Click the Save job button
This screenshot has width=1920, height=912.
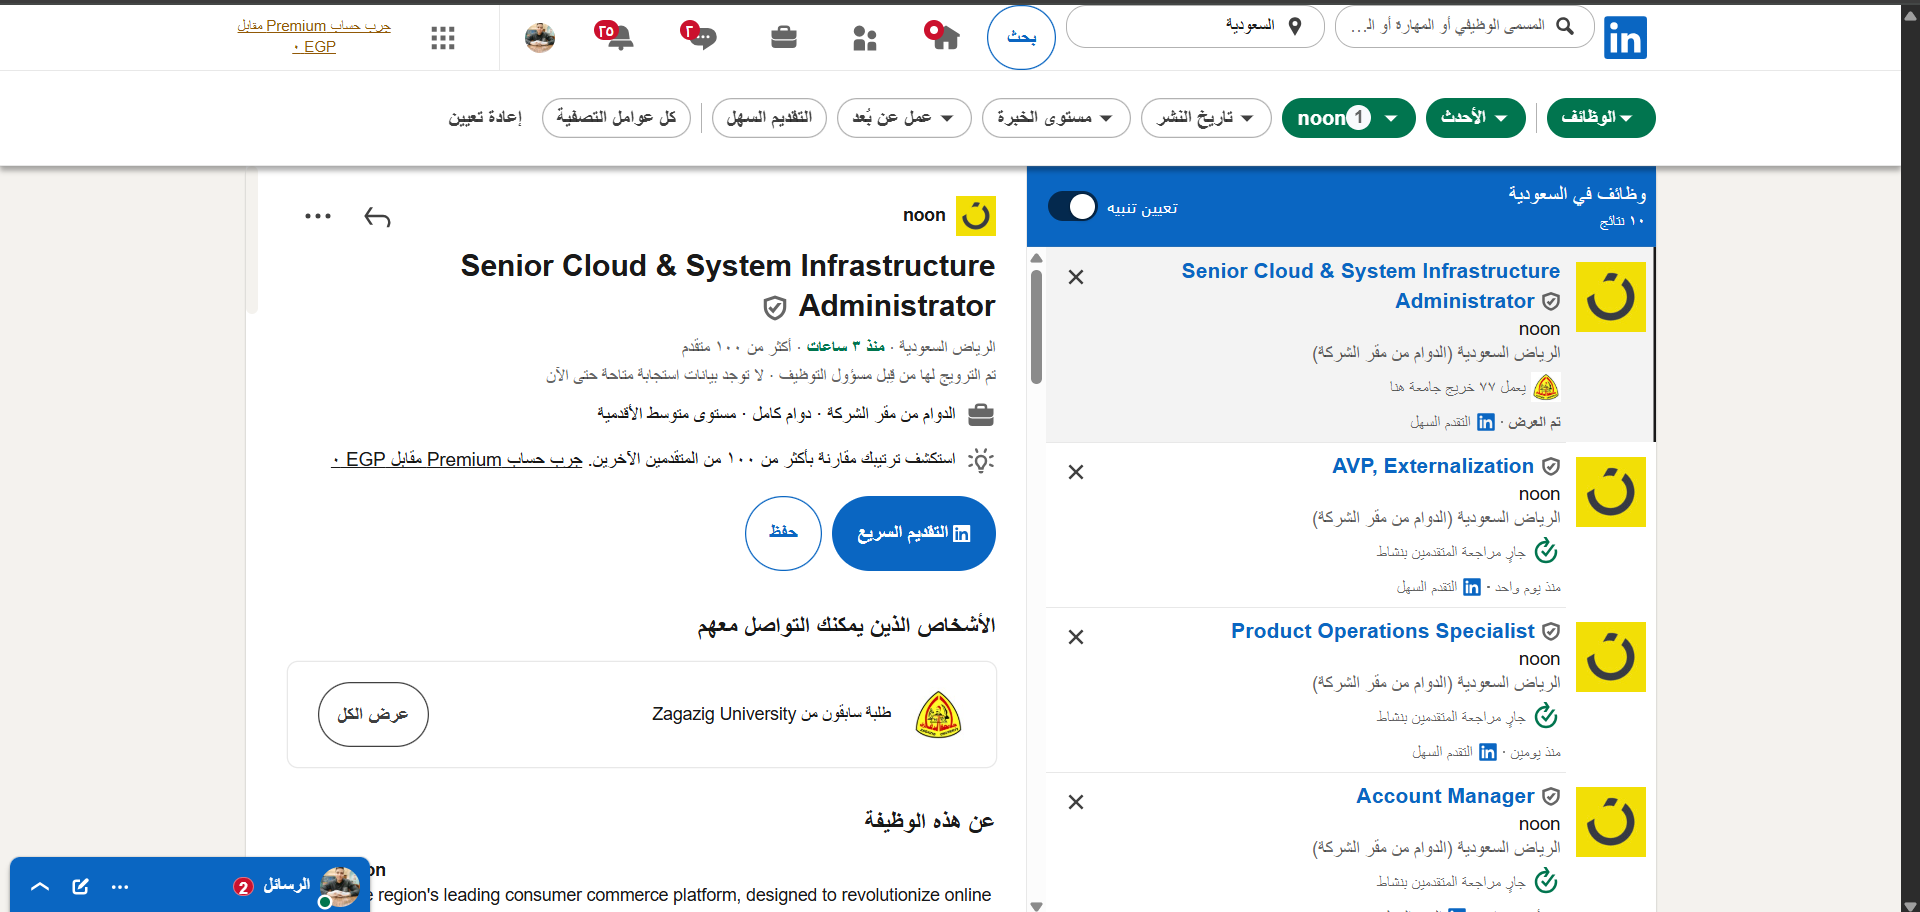(783, 533)
